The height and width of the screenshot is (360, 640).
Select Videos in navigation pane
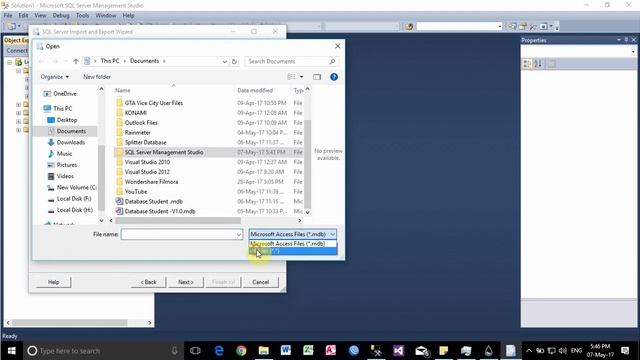tap(65, 176)
